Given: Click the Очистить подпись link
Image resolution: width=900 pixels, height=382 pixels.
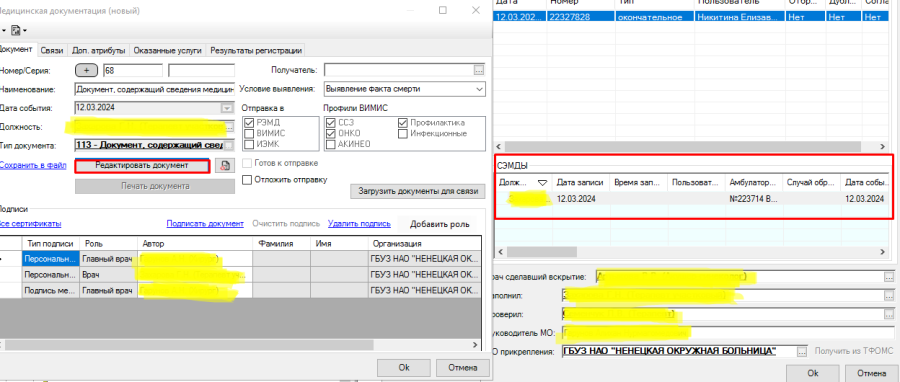Looking at the screenshot, I should point(286,224).
